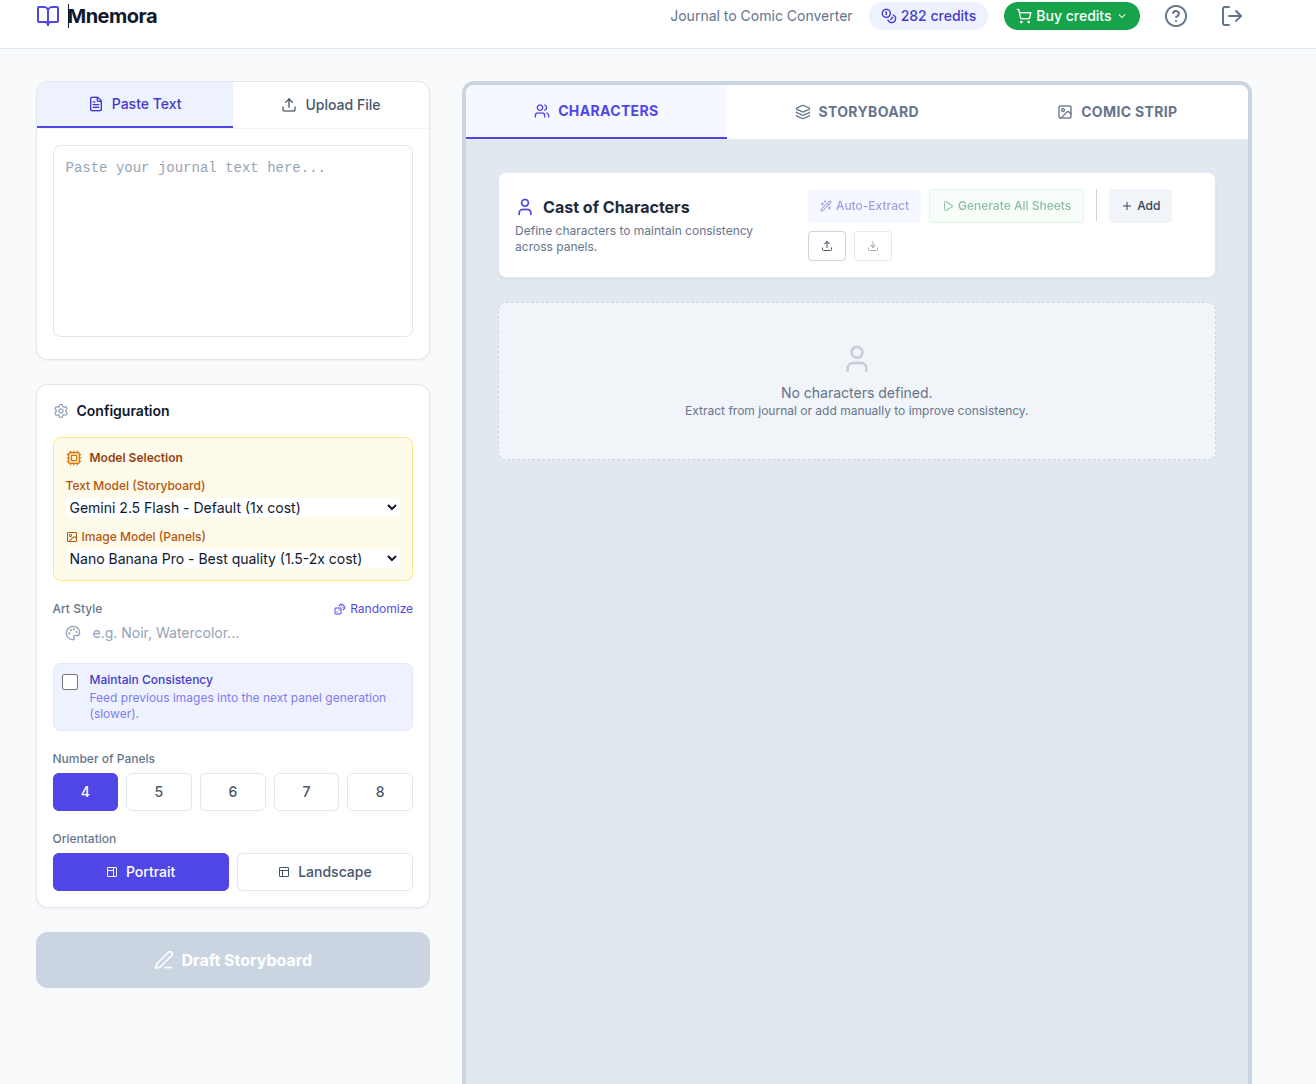Enable the Maintain Consistency checkbox
1316x1084 pixels.
point(70,682)
